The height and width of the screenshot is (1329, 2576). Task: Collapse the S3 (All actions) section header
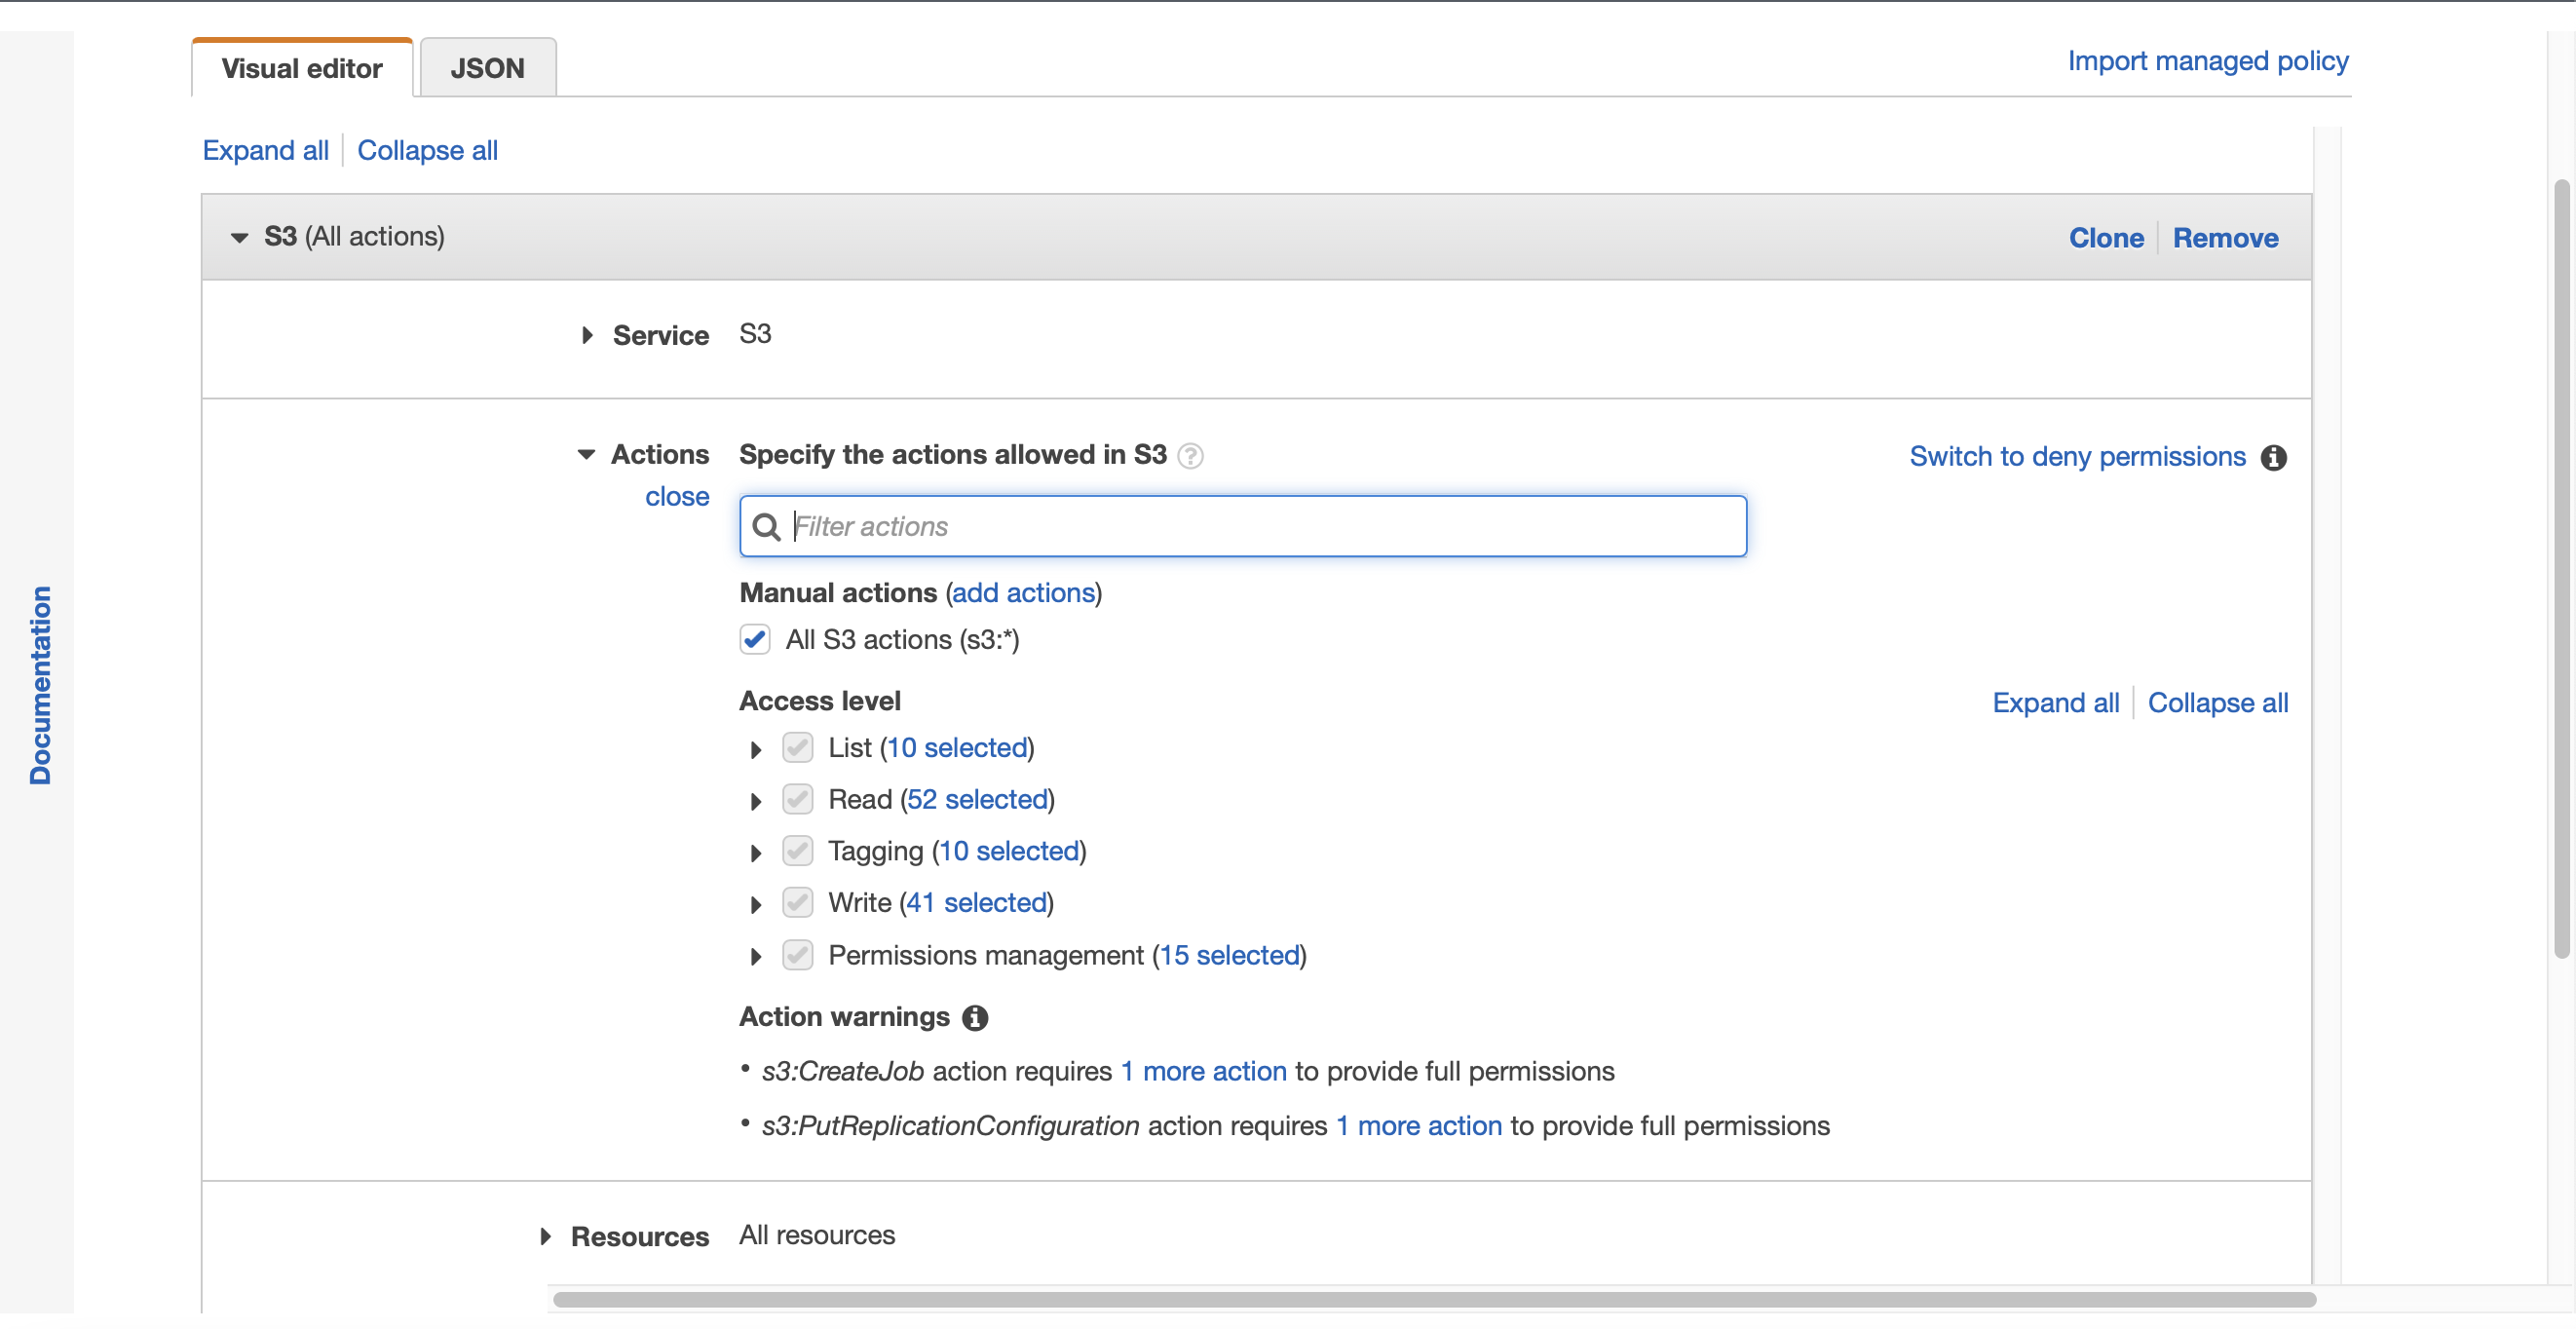coord(239,238)
